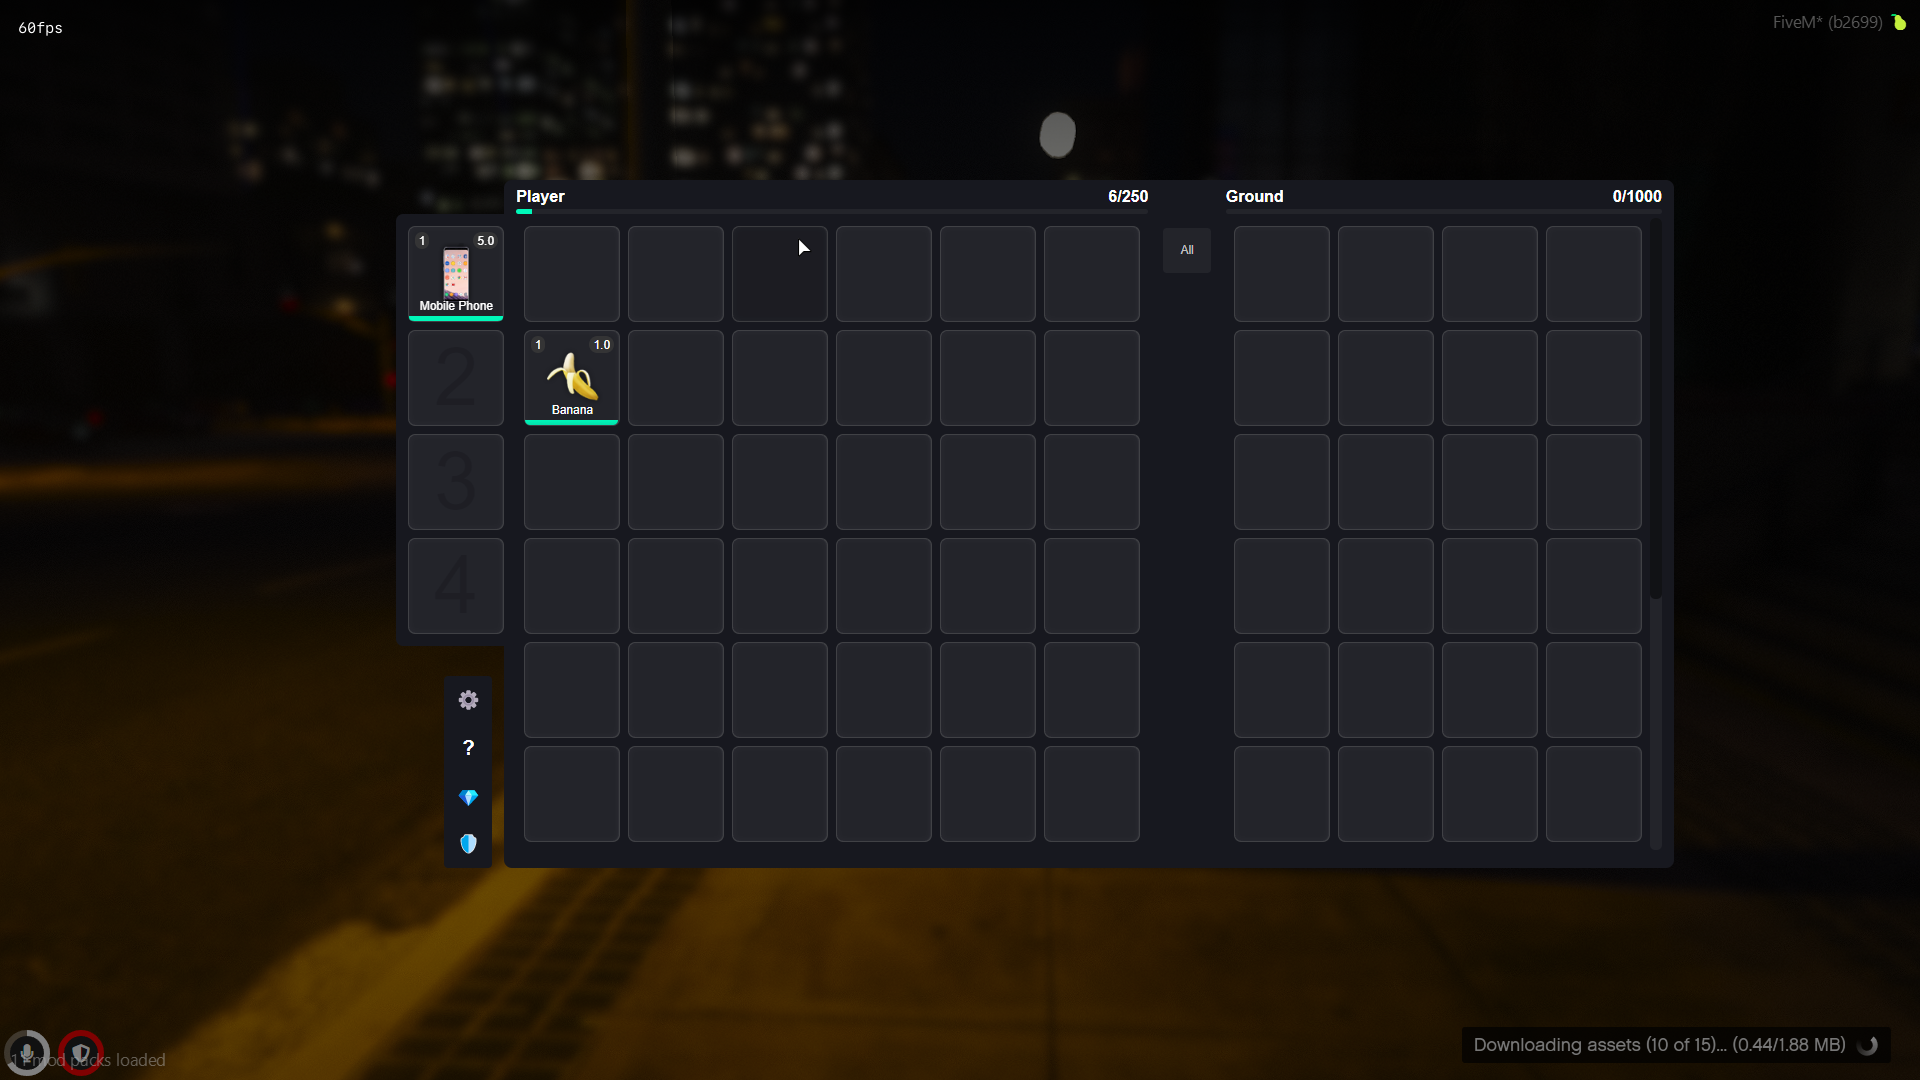Click the FiveM build version text
1920x1080 pixels.
(1827, 22)
